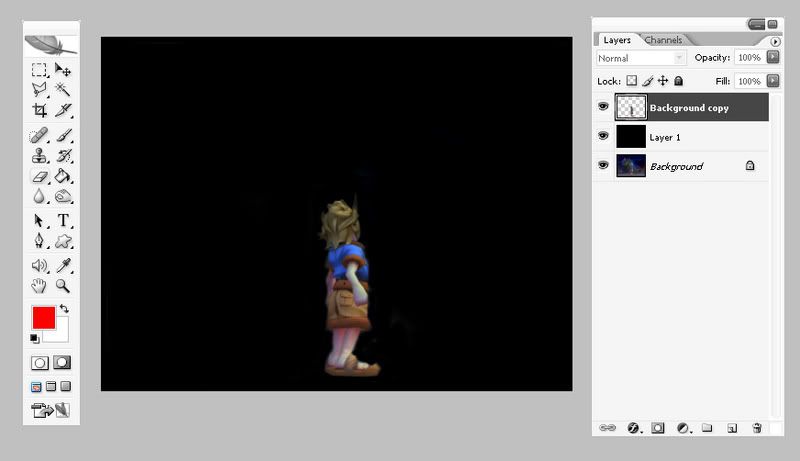Viewport: 800px width, 461px height.
Task: Switch to the Layers tab
Action: (x=617, y=40)
